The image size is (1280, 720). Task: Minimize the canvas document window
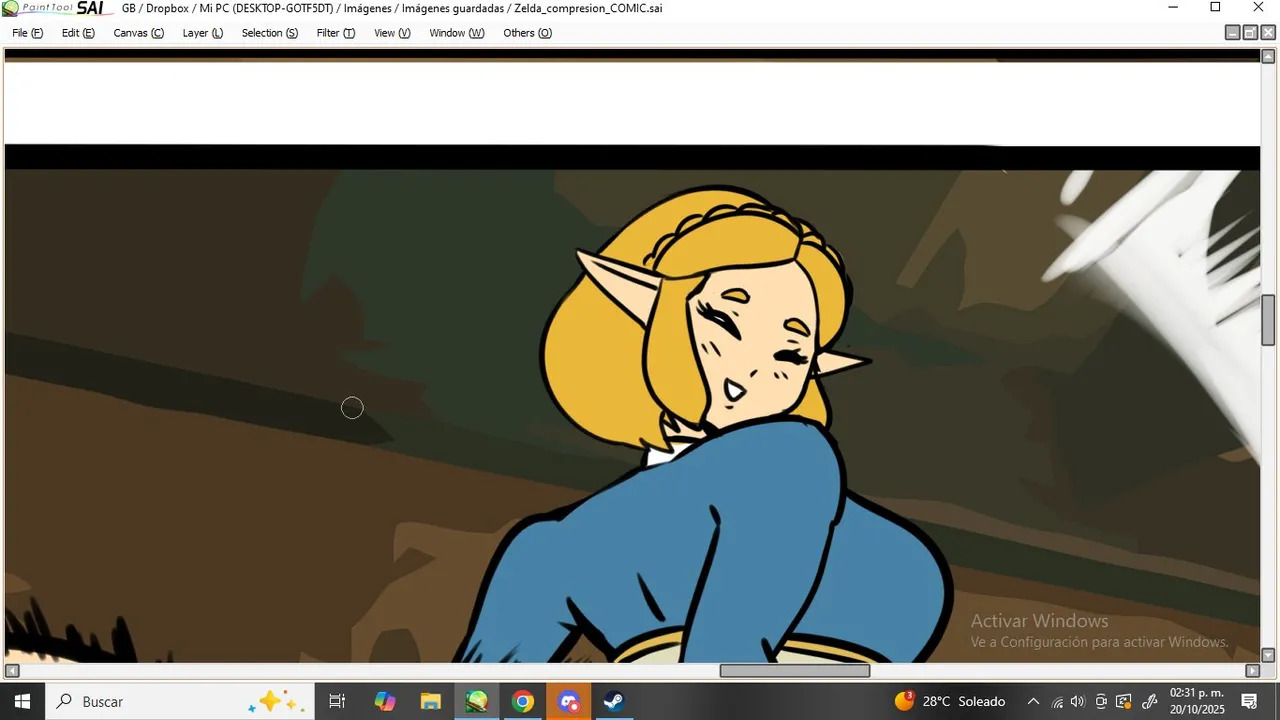tap(1233, 33)
